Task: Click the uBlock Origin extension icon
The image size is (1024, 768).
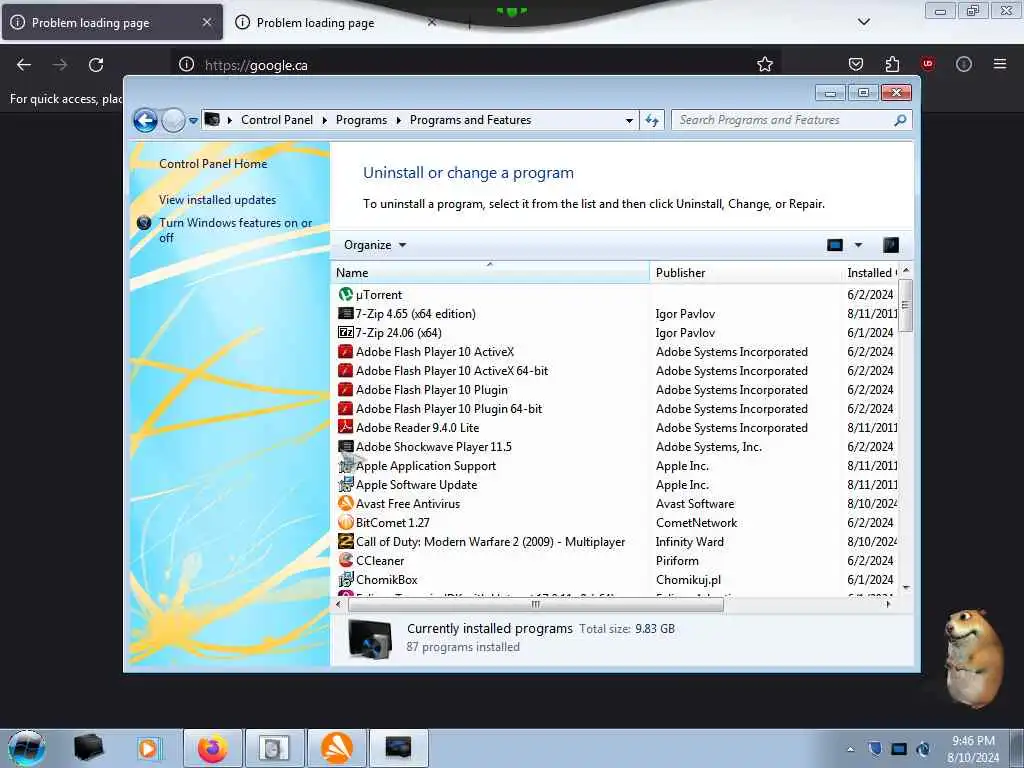Action: (927, 64)
